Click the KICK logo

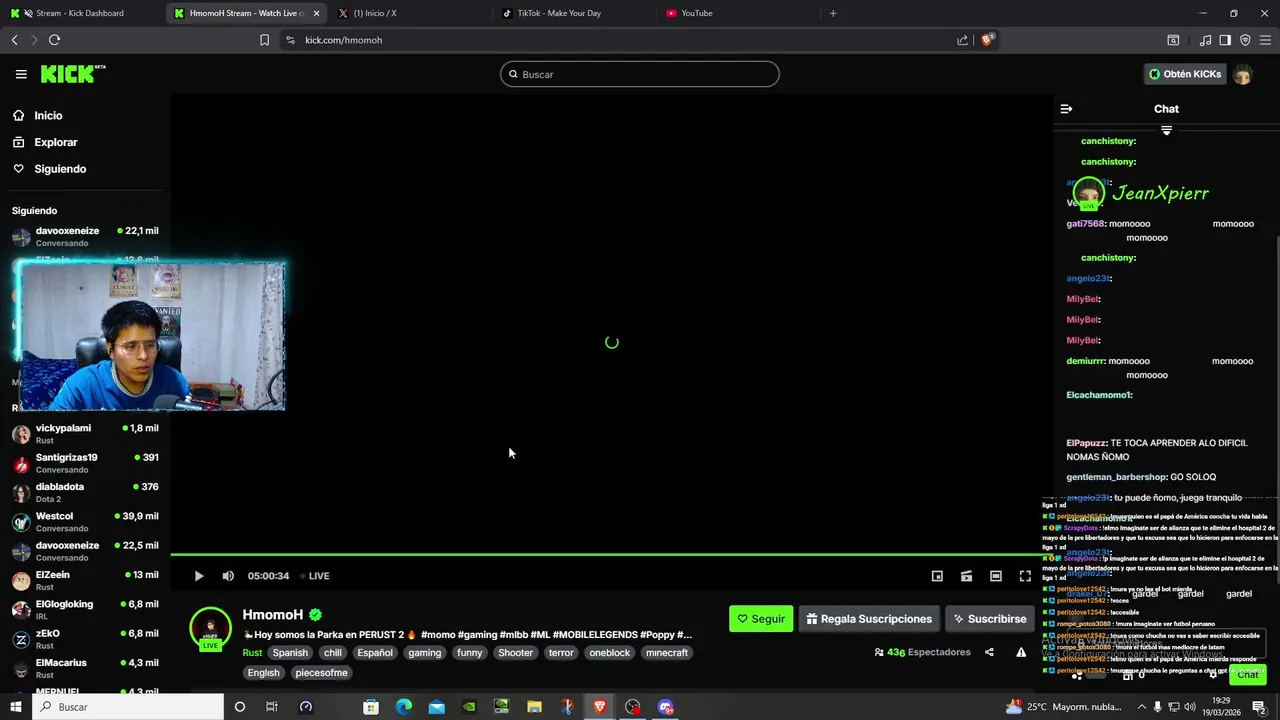point(73,74)
